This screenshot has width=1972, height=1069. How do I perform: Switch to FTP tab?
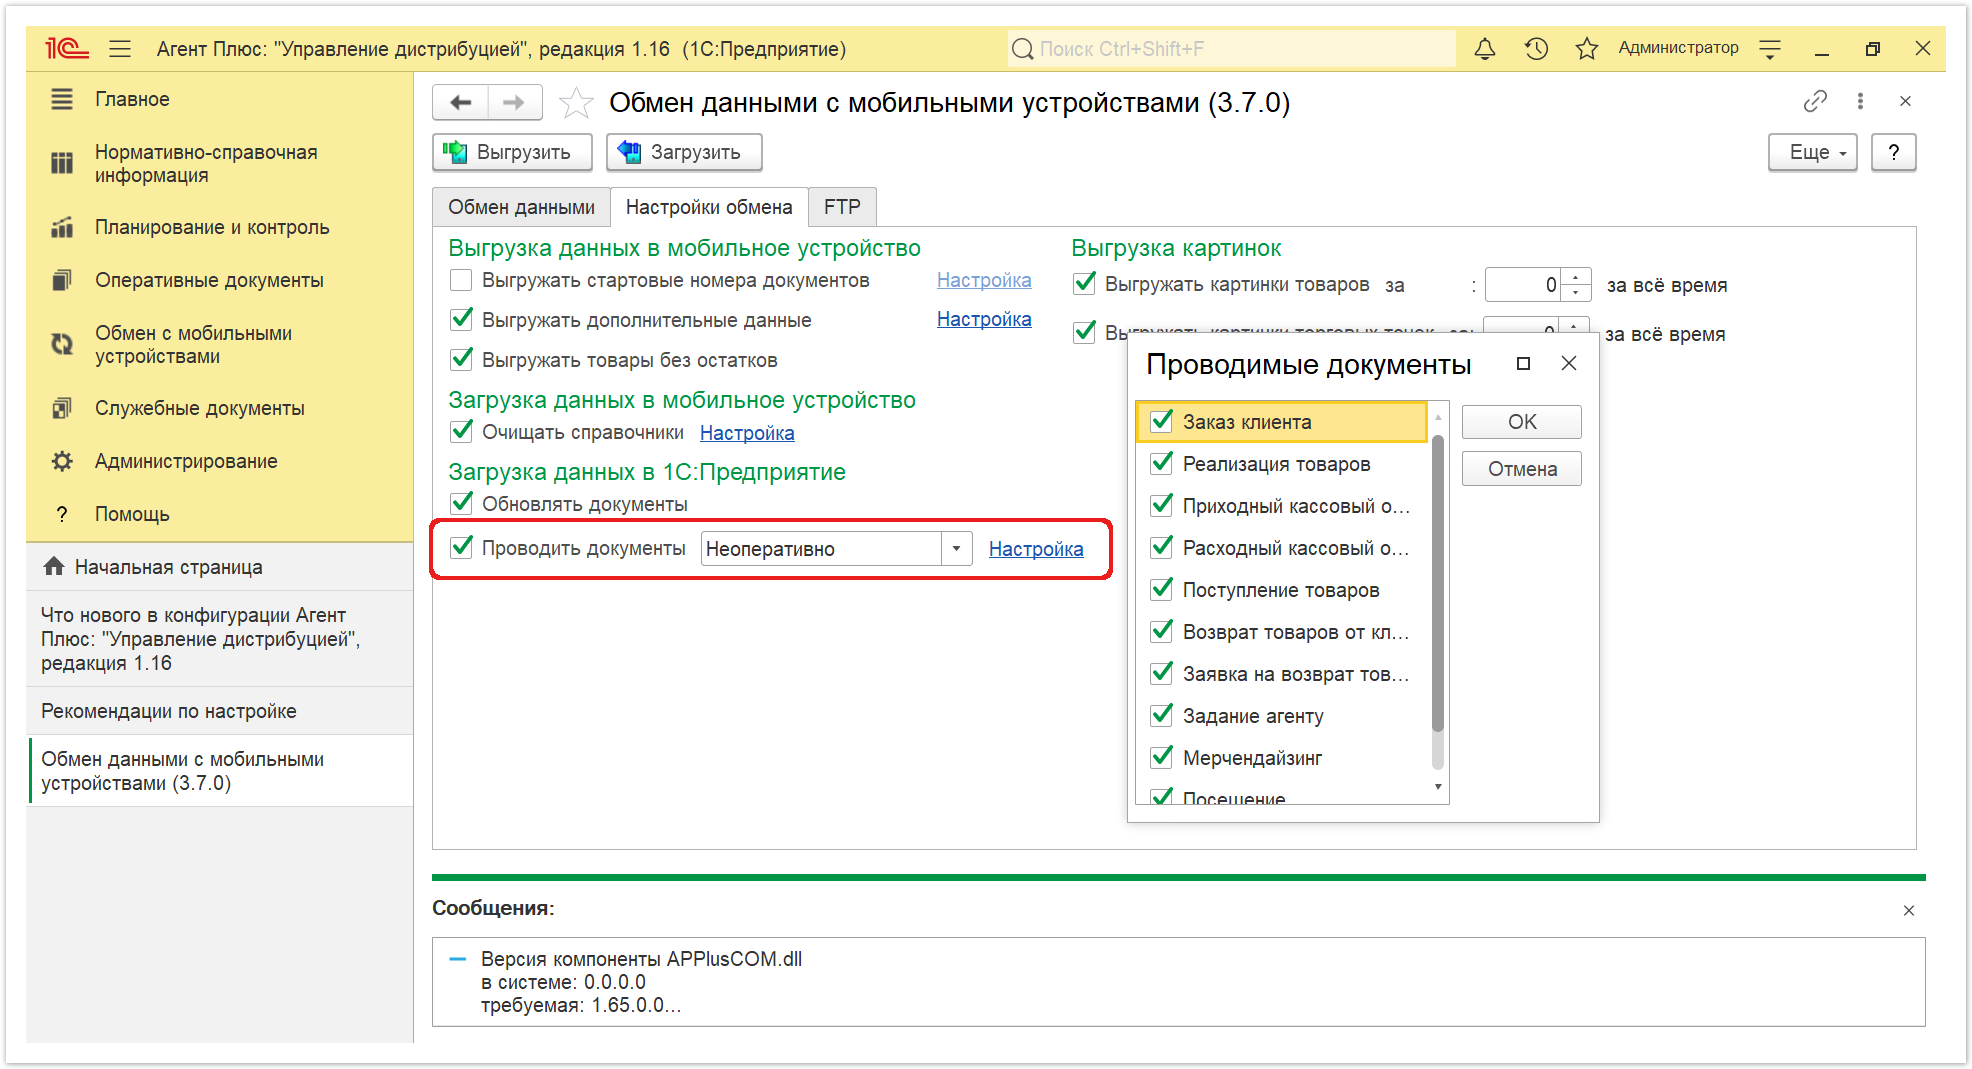tap(842, 207)
